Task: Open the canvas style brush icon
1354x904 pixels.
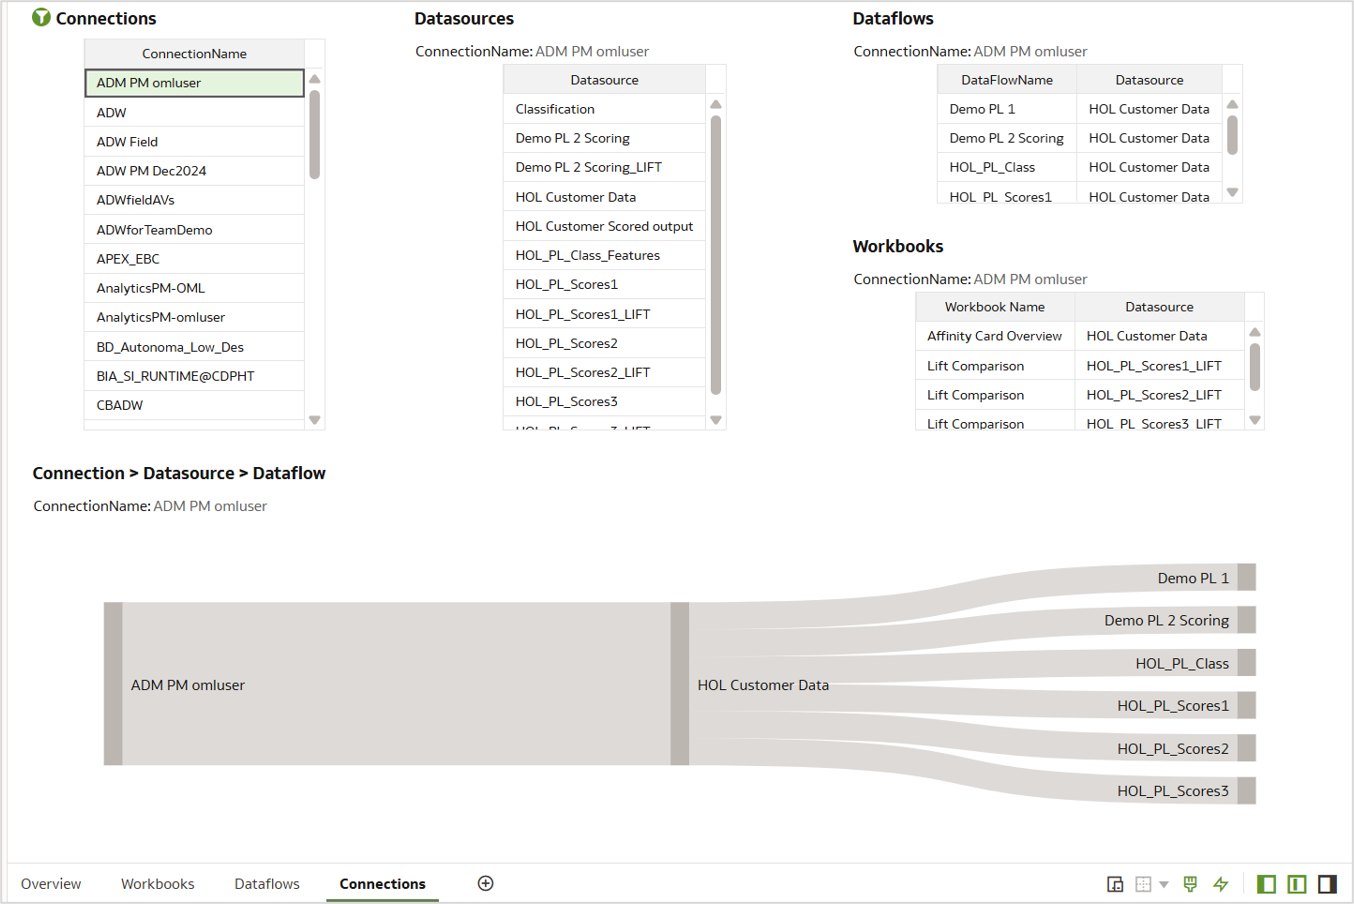Action: pos(1189,884)
